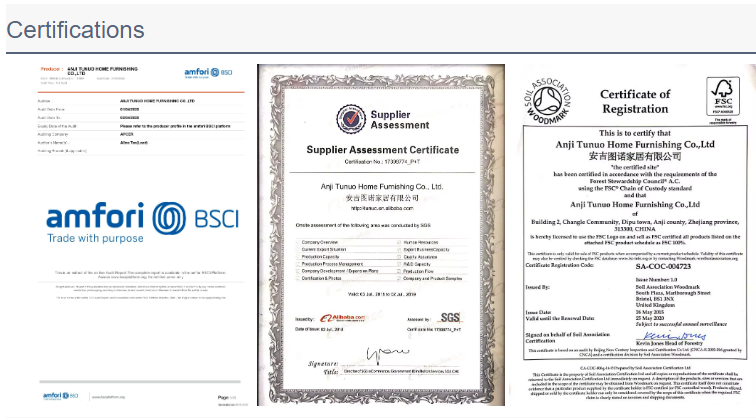This screenshot has height=418, width=756.
Task: Click the Kevin Jones signature on the FSC certificate
Action: click(x=675, y=336)
